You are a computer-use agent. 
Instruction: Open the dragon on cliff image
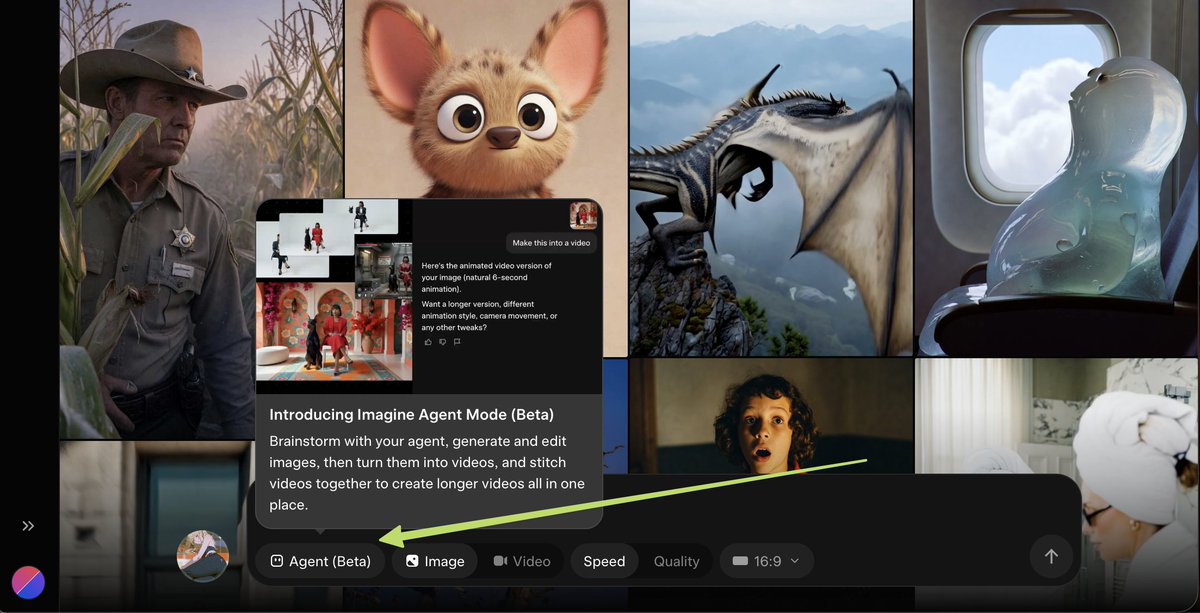(x=771, y=178)
